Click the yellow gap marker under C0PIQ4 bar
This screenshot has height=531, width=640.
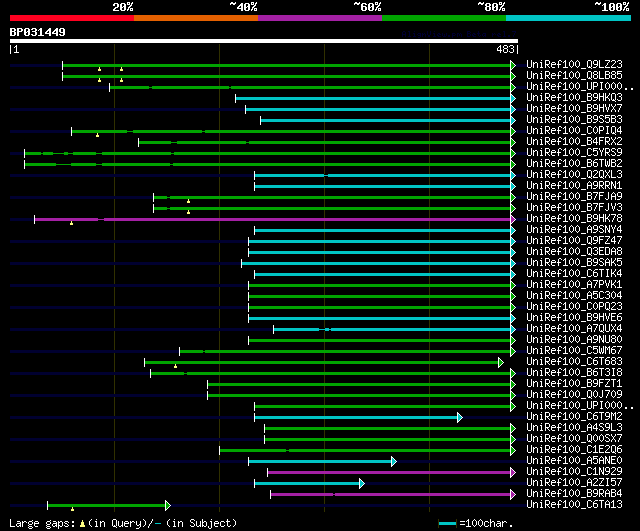(x=97, y=135)
